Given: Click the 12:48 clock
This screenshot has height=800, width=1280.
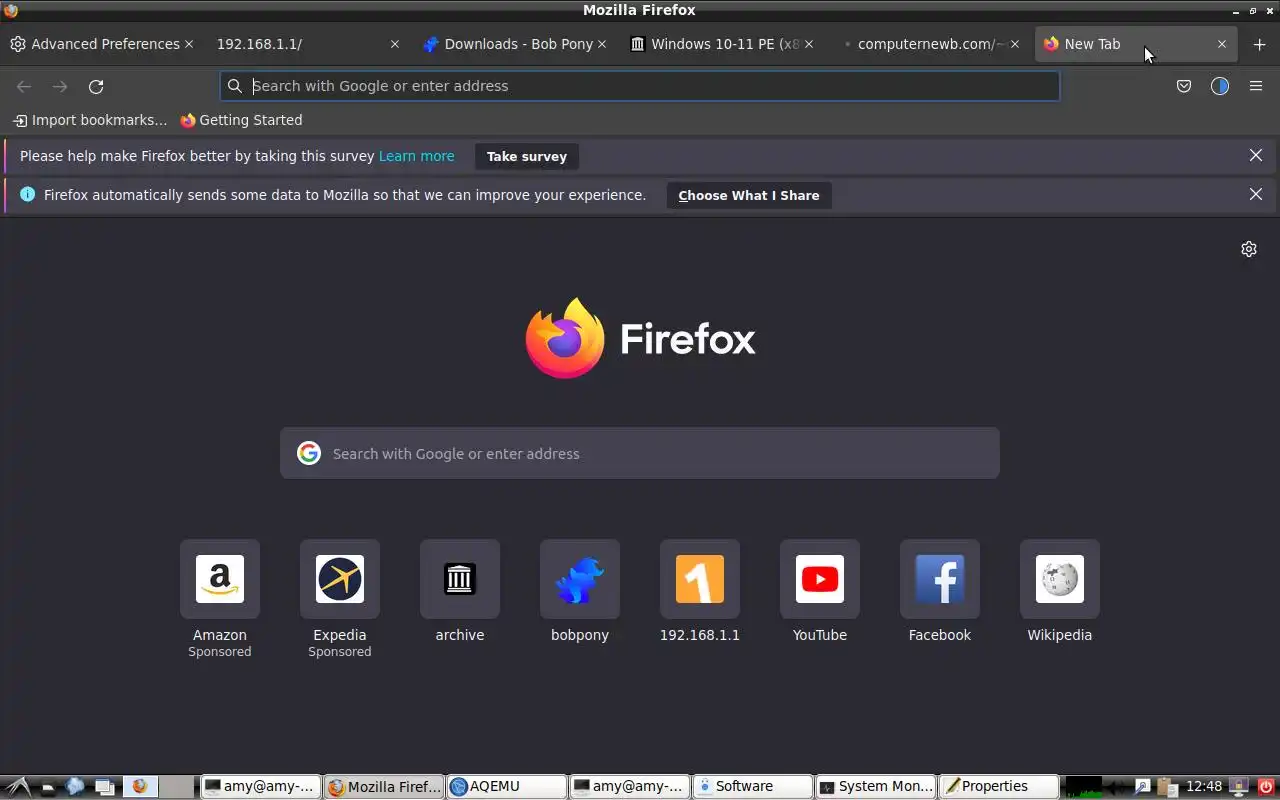Looking at the screenshot, I should click(1204, 787).
